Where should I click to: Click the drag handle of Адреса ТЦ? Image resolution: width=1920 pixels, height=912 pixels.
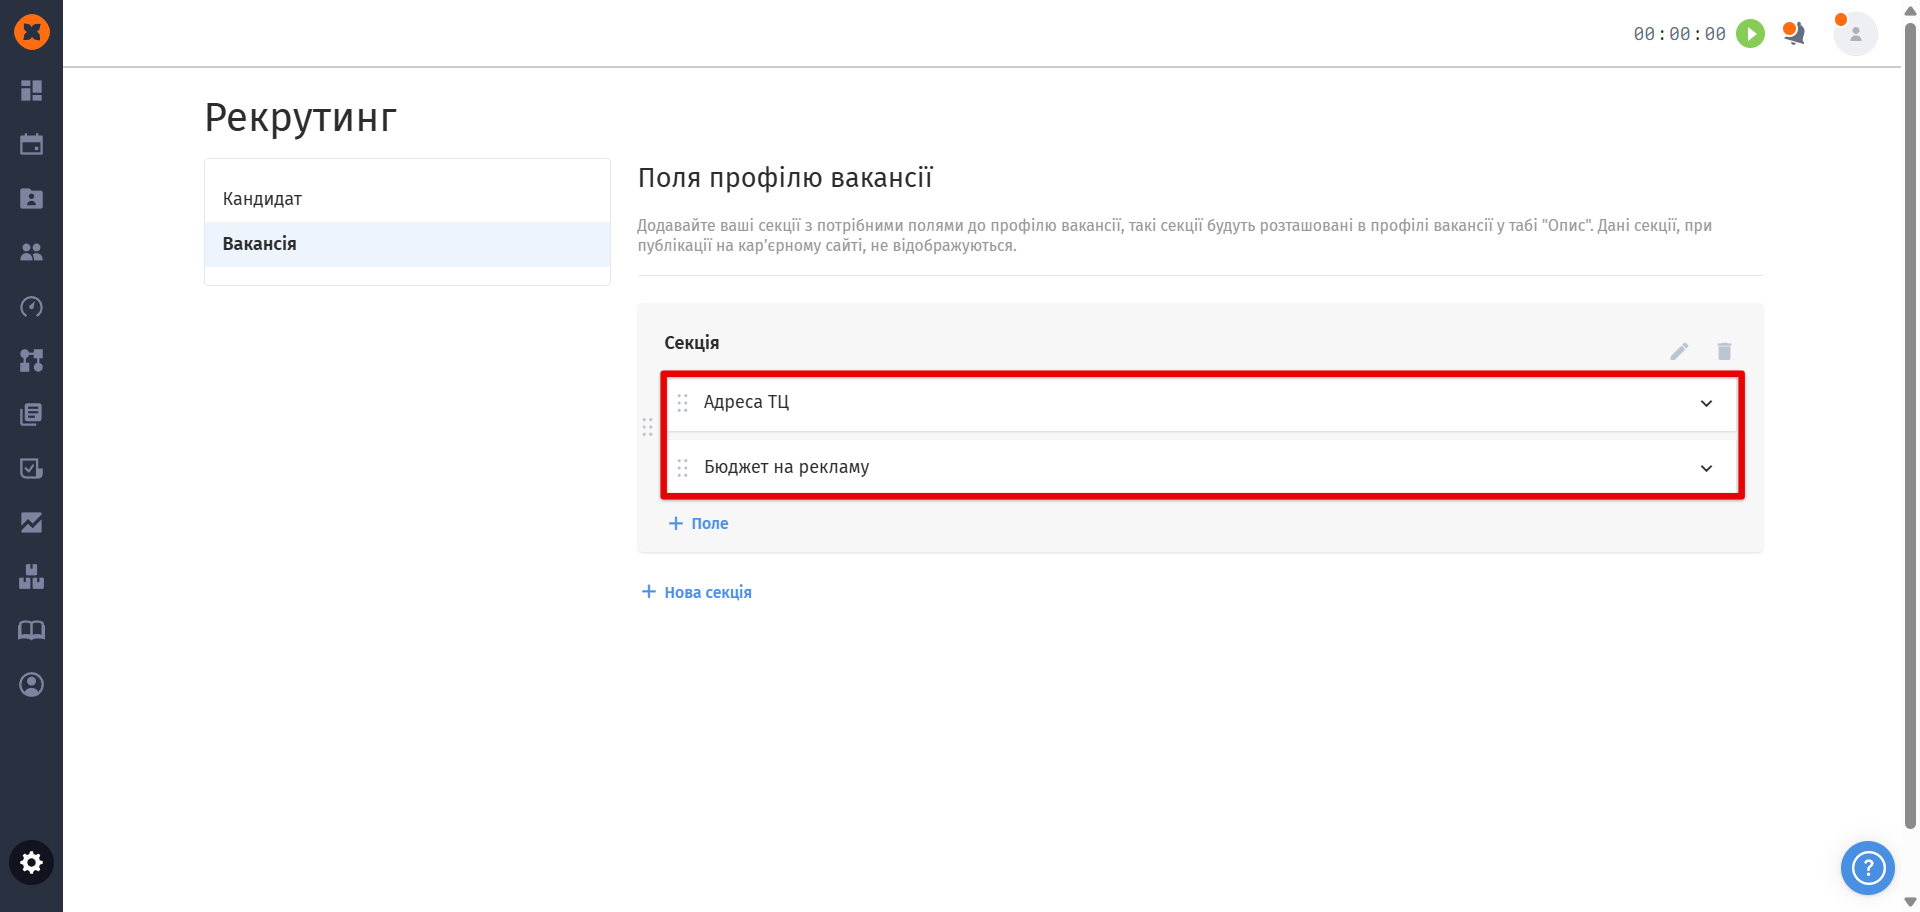[x=683, y=403]
